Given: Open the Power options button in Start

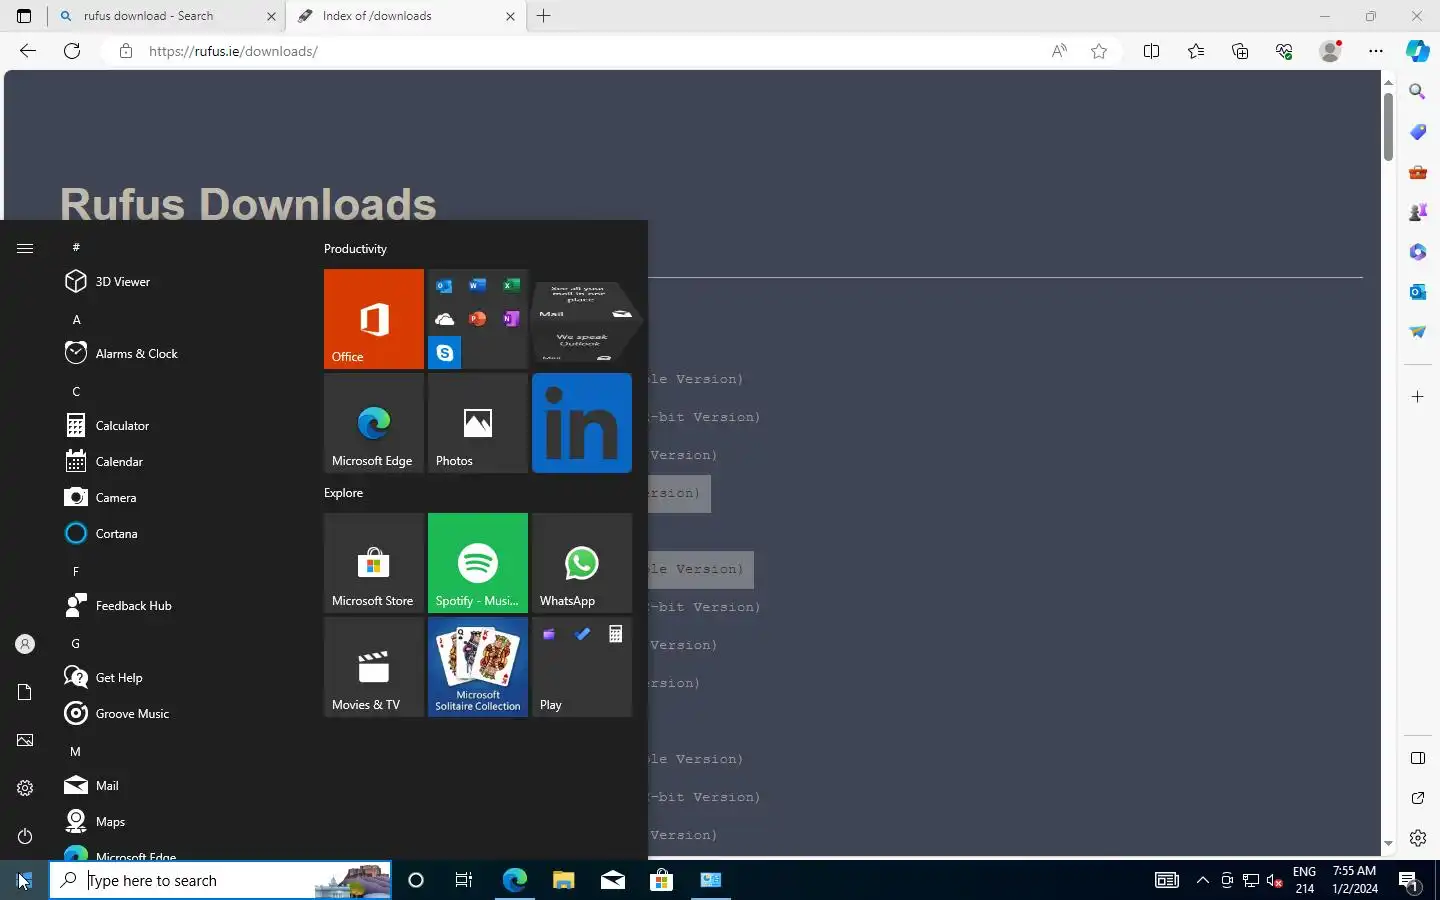Looking at the screenshot, I should pyautogui.click(x=25, y=836).
